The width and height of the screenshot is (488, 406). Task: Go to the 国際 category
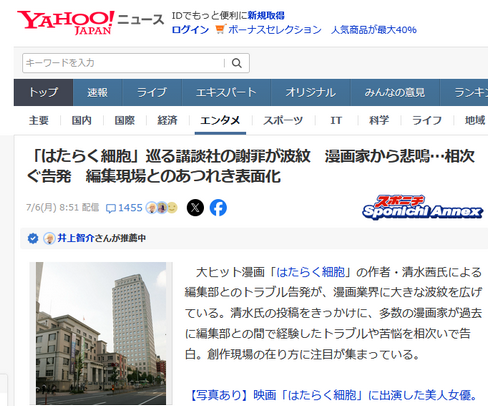(124, 120)
